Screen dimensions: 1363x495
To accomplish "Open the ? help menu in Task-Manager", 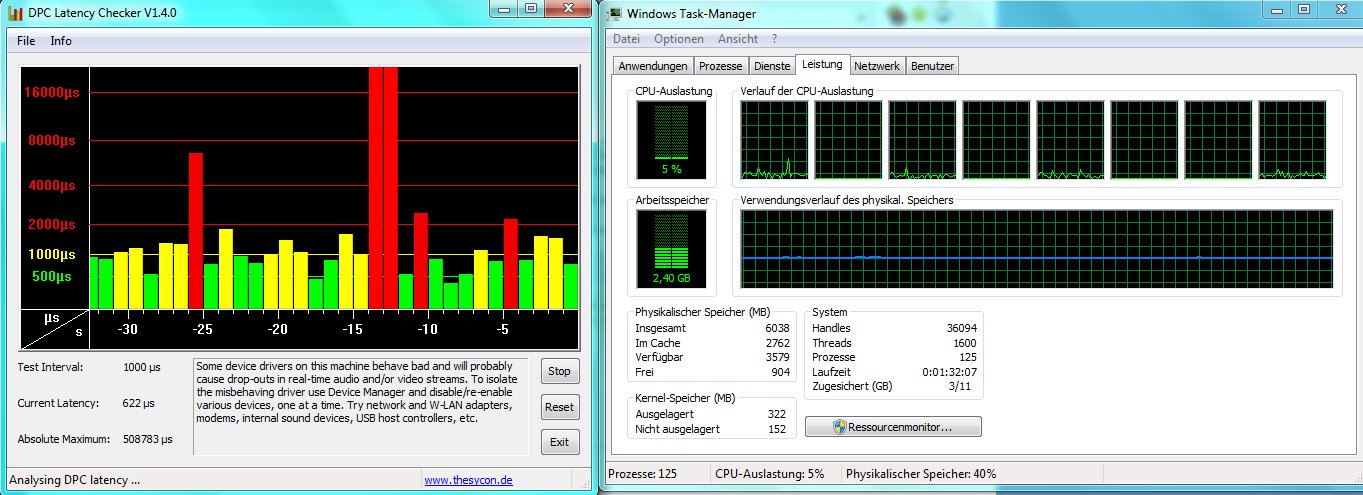I will 774,39.
